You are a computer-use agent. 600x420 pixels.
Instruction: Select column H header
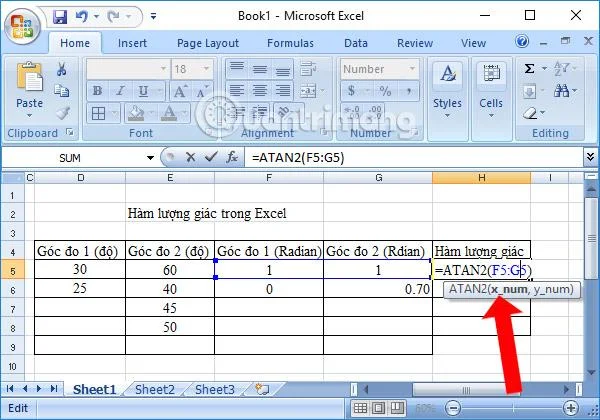481,177
